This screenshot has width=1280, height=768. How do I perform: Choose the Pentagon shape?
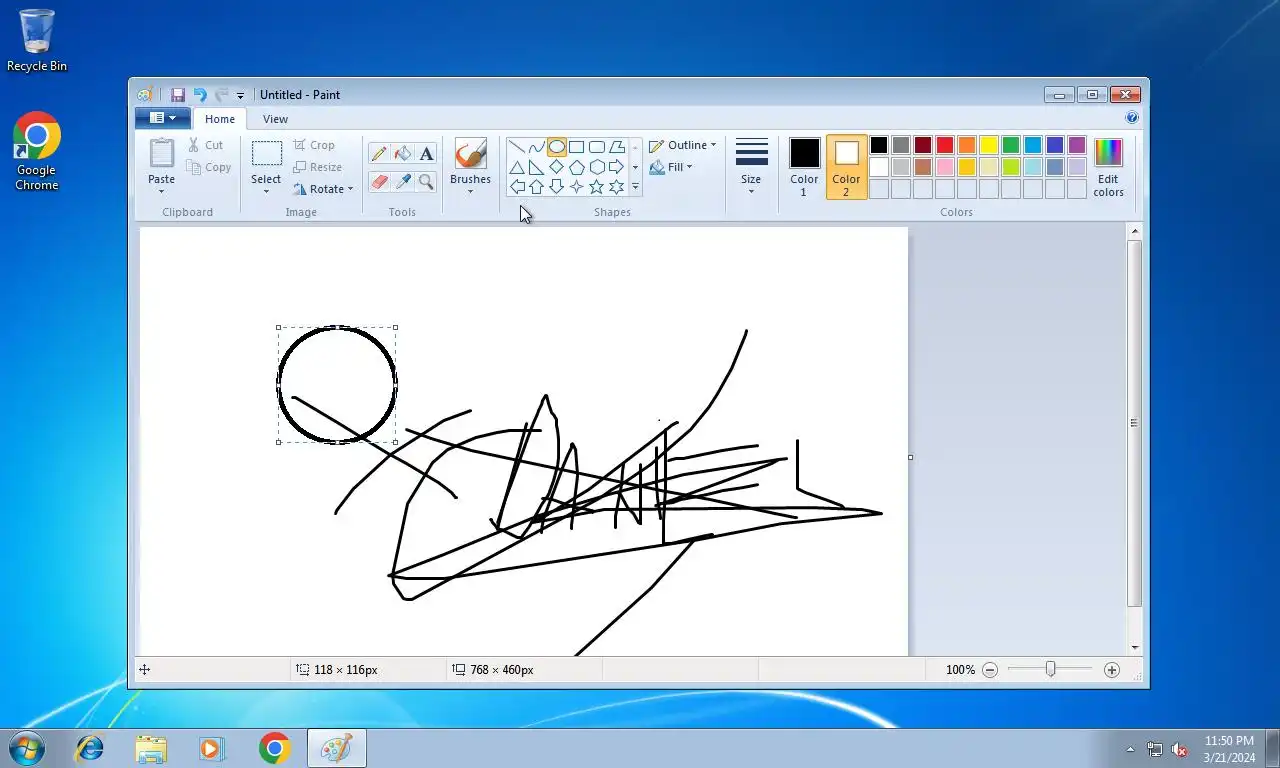[x=577, y=167]
